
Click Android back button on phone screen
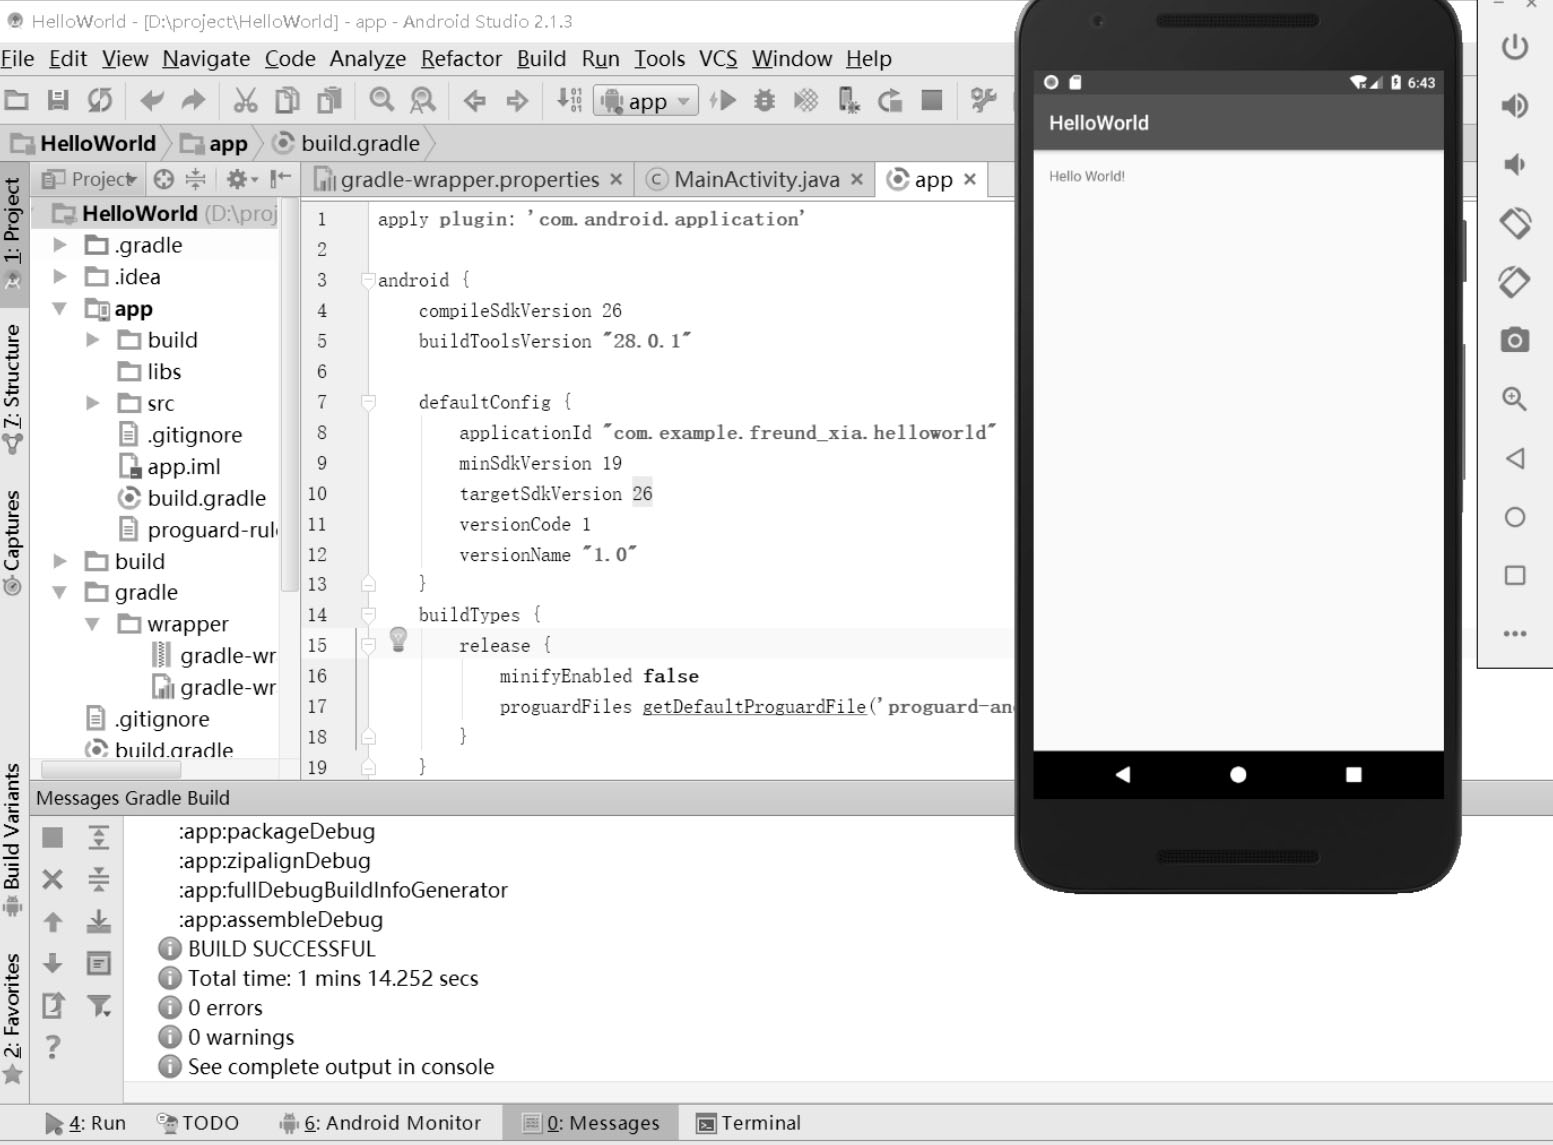[x=1123, y=774]
